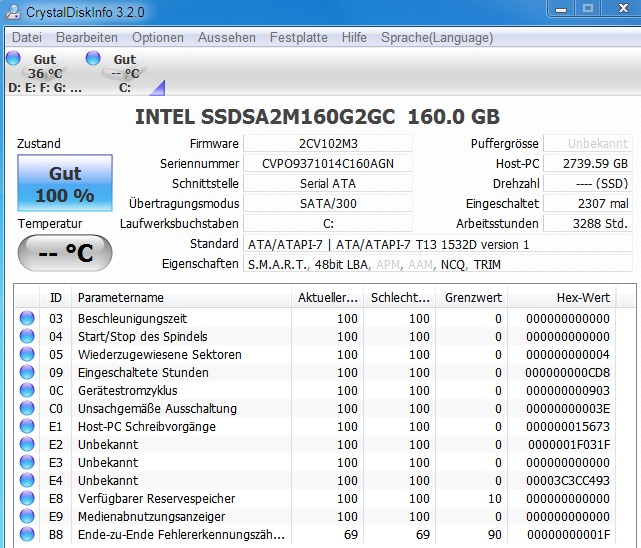Select the C: drive disk tab
This screenshot has height=548, width=641.
point(124,73)
